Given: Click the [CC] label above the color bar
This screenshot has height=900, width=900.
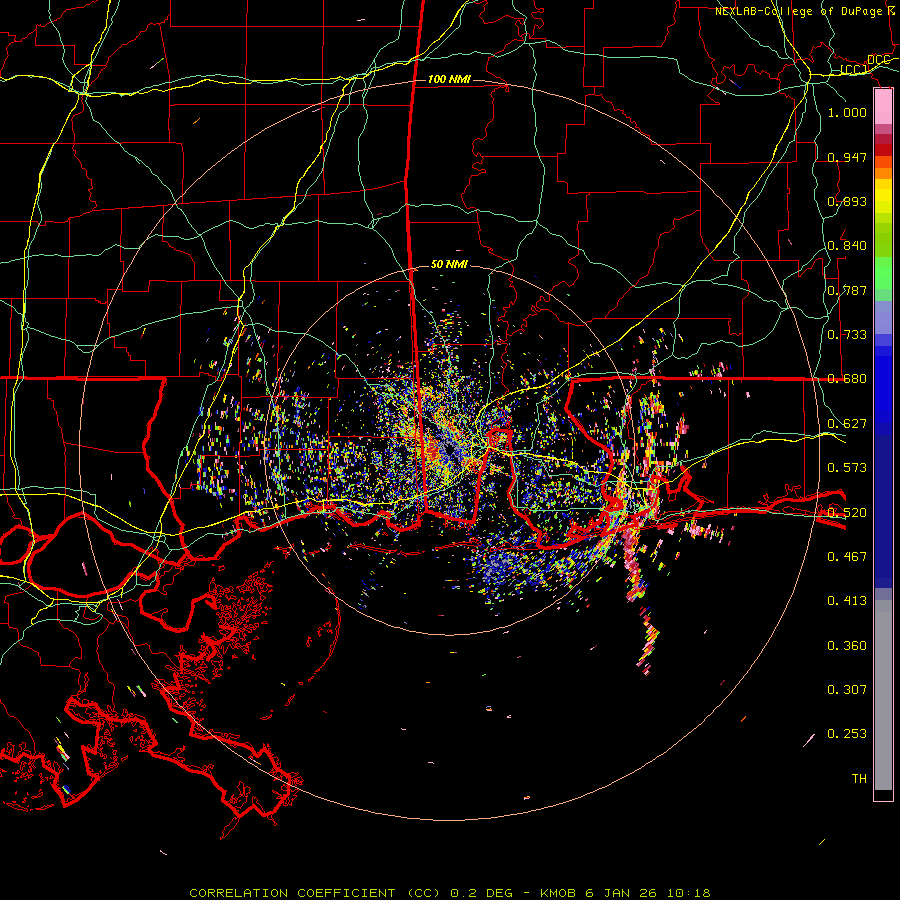Looking at the screenshot, I should pyautogui.click(x=854, y=70).
